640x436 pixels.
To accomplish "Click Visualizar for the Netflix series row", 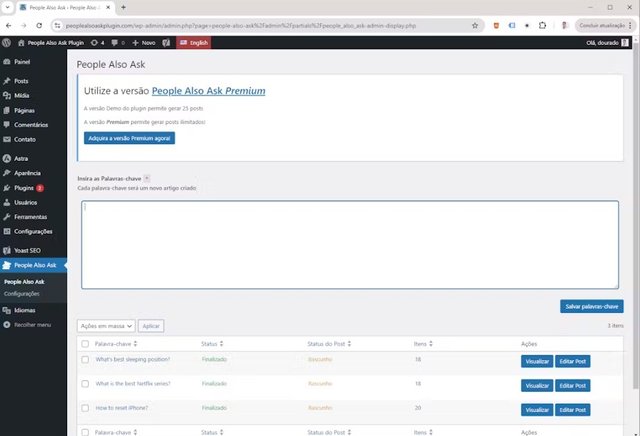I will point(537,385).
